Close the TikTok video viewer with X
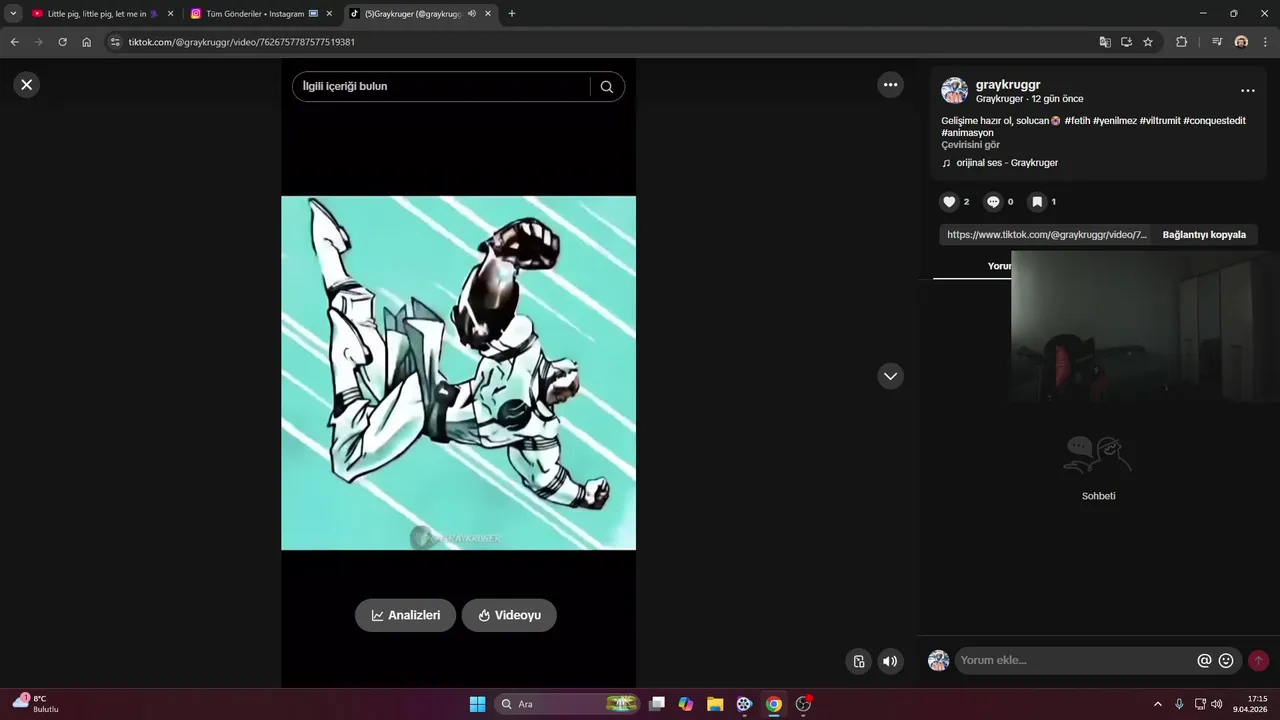 click(x=27, y=85)
